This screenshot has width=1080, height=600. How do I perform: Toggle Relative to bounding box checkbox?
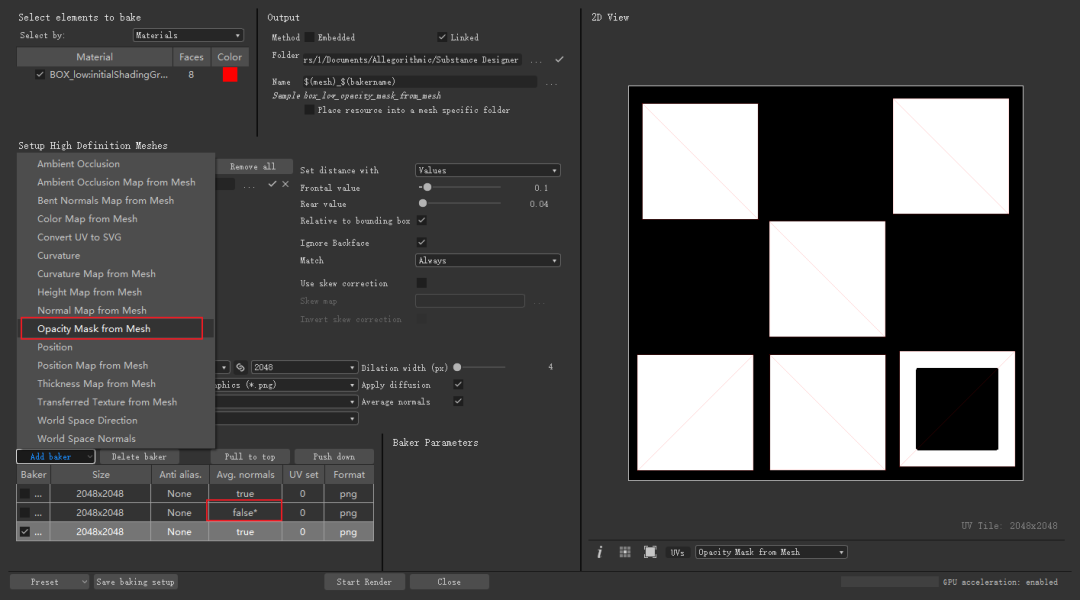[x=422, y=220]
